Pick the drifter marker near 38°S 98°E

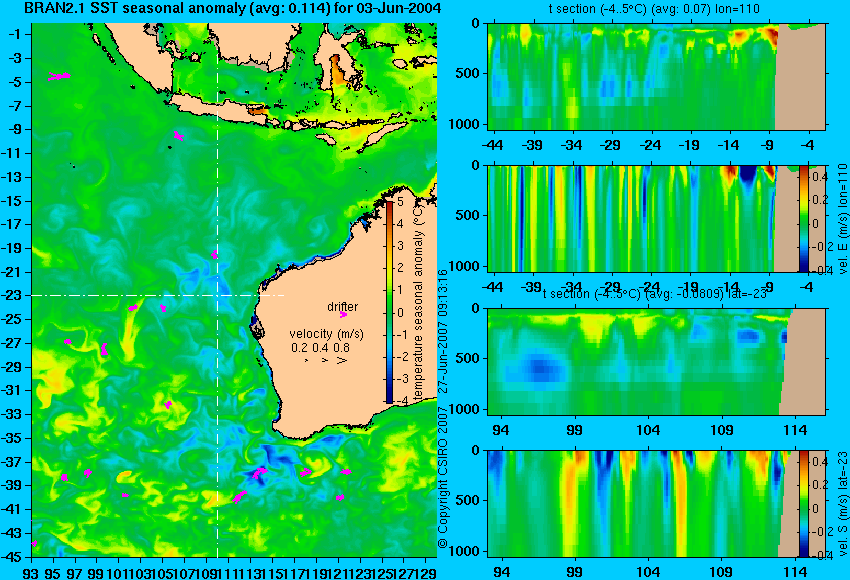[x=87, y=473]
